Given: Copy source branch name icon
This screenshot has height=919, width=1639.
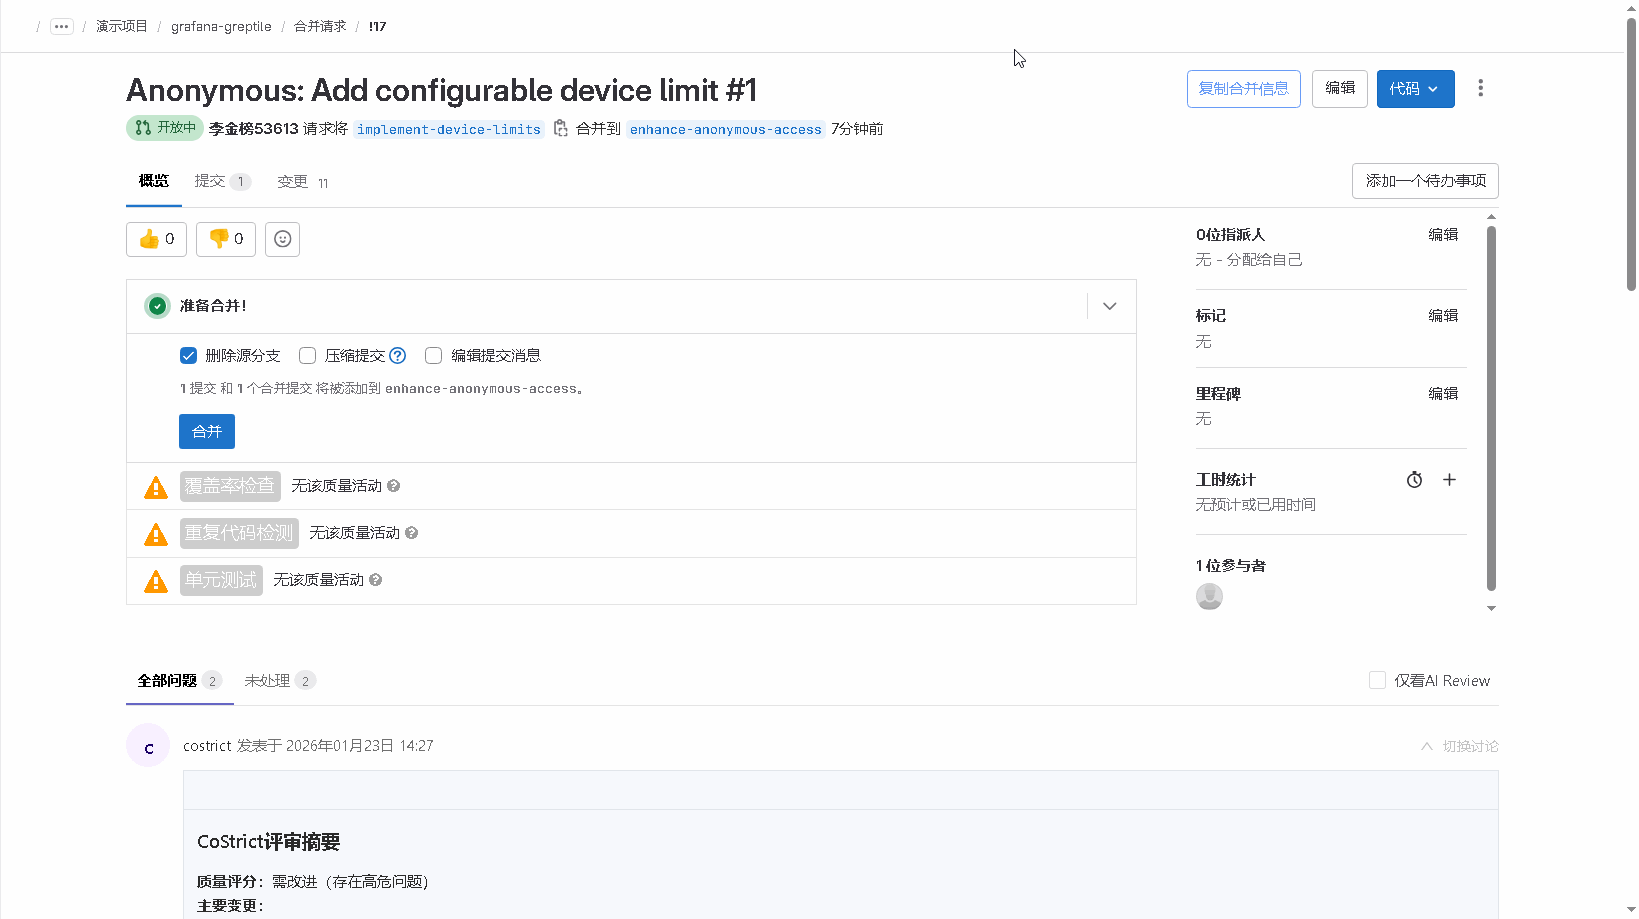Looking at the screenshot, I should pos(561,128).
